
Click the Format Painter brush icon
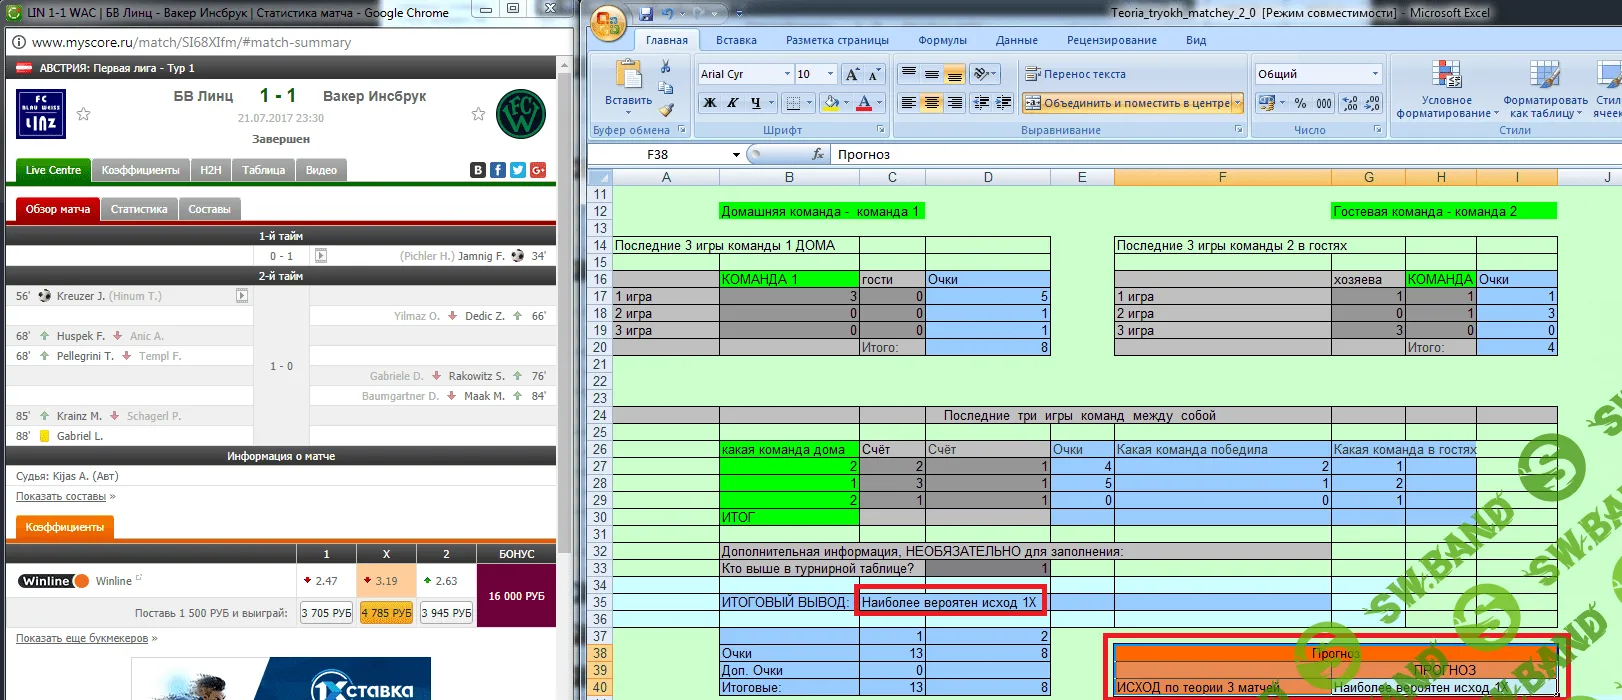point(666,110)
